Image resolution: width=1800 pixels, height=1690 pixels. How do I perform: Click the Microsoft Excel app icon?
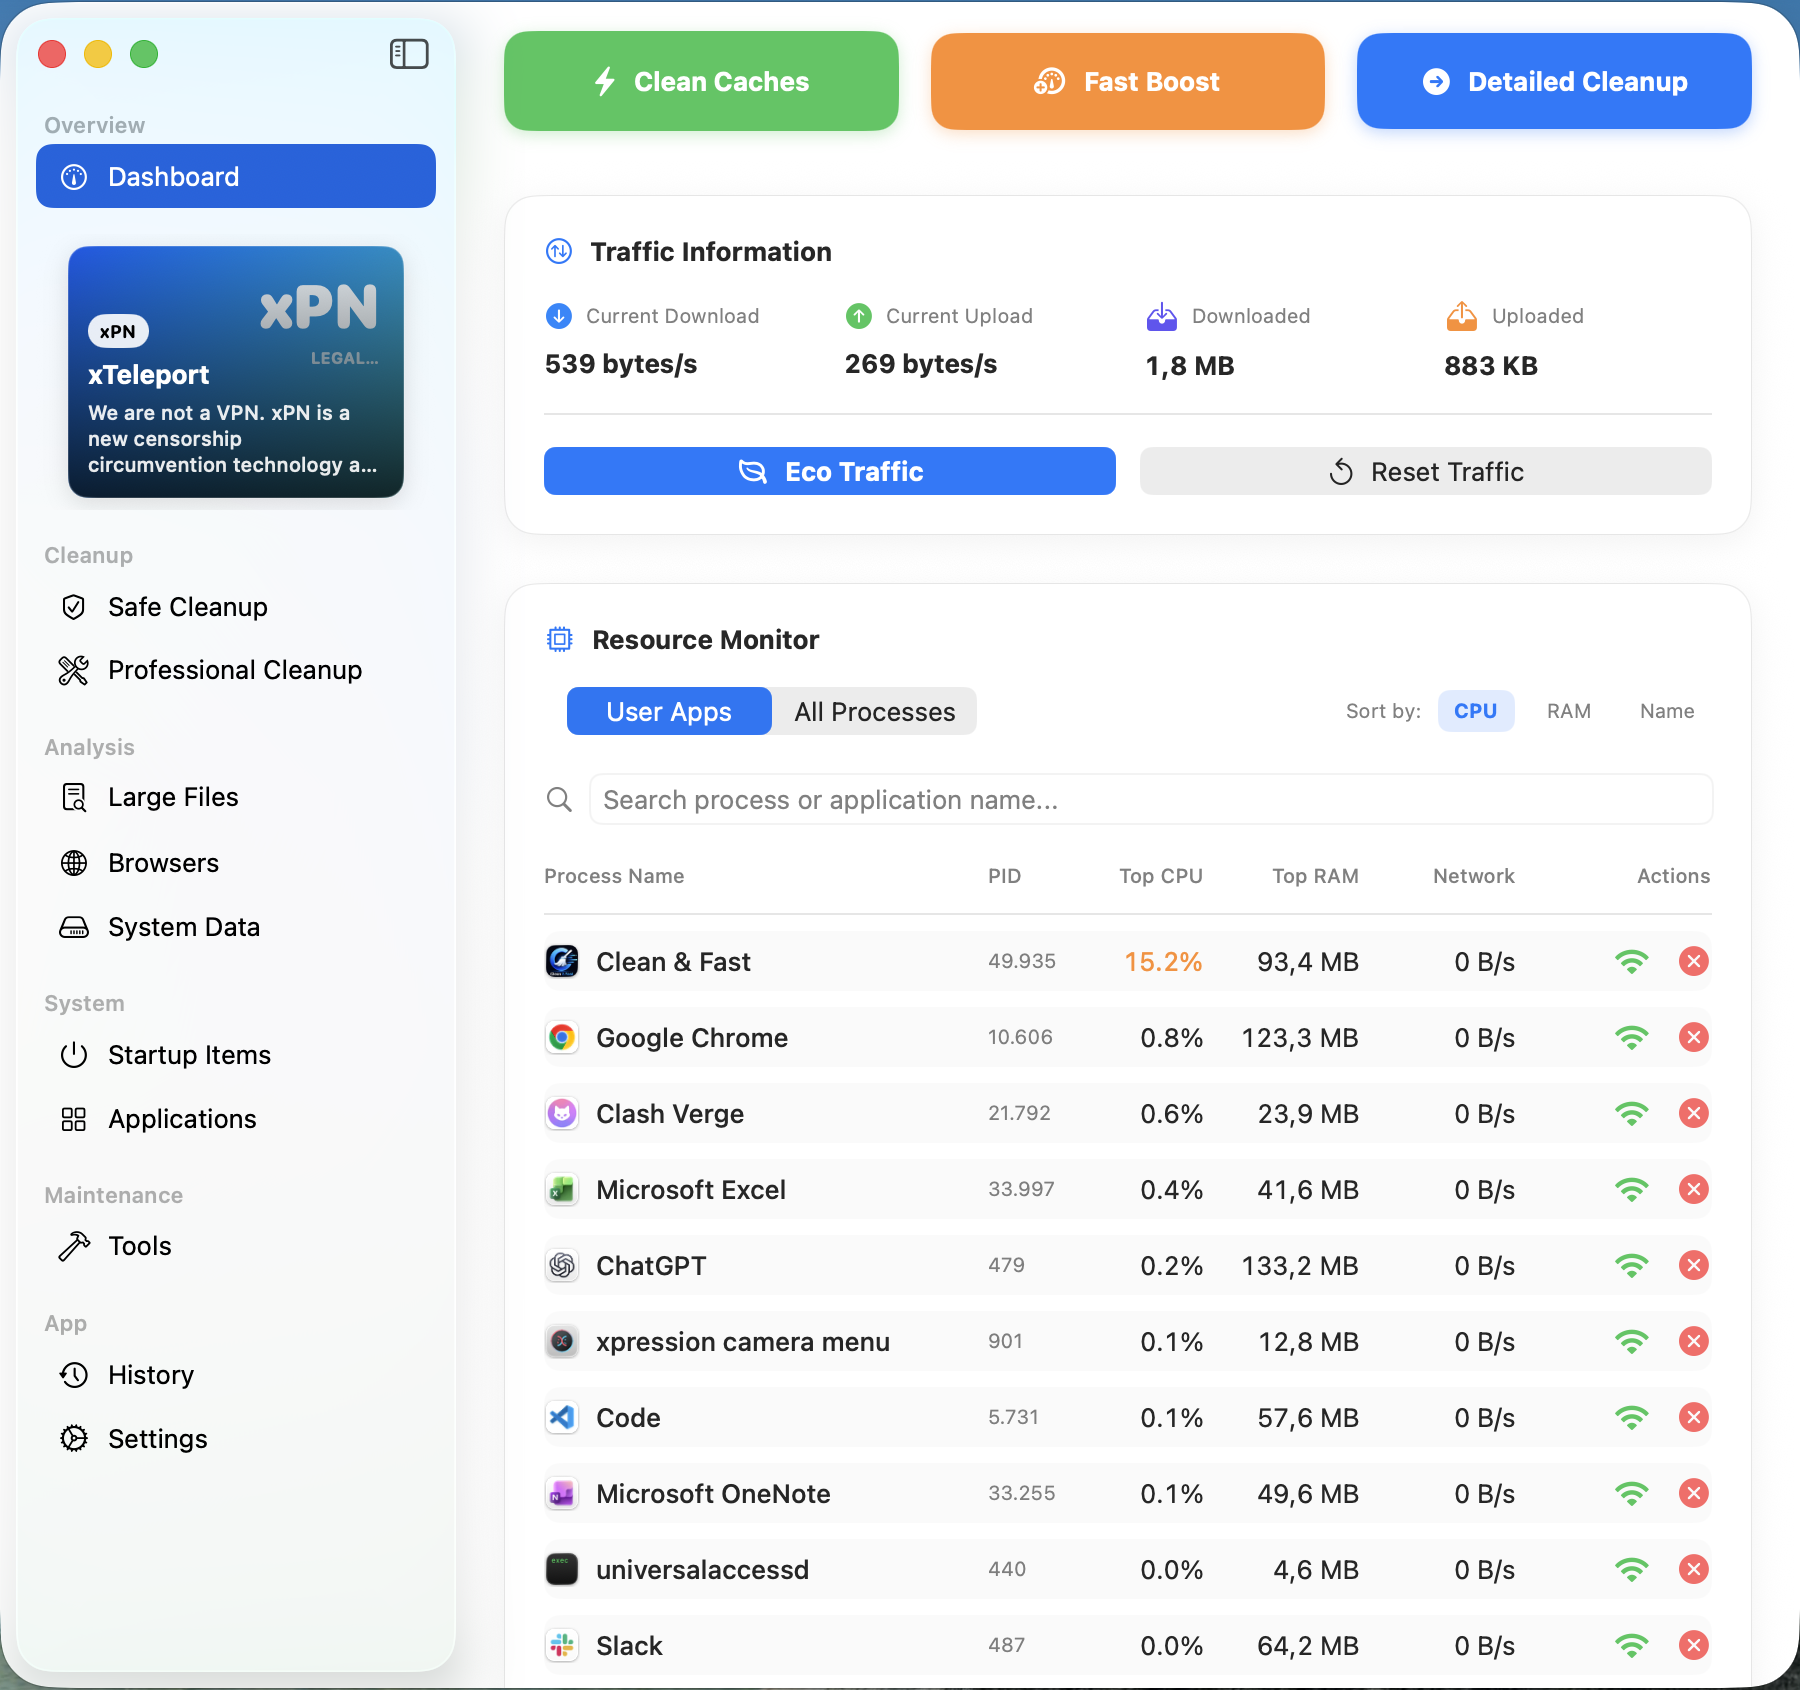pos(562,1189)
